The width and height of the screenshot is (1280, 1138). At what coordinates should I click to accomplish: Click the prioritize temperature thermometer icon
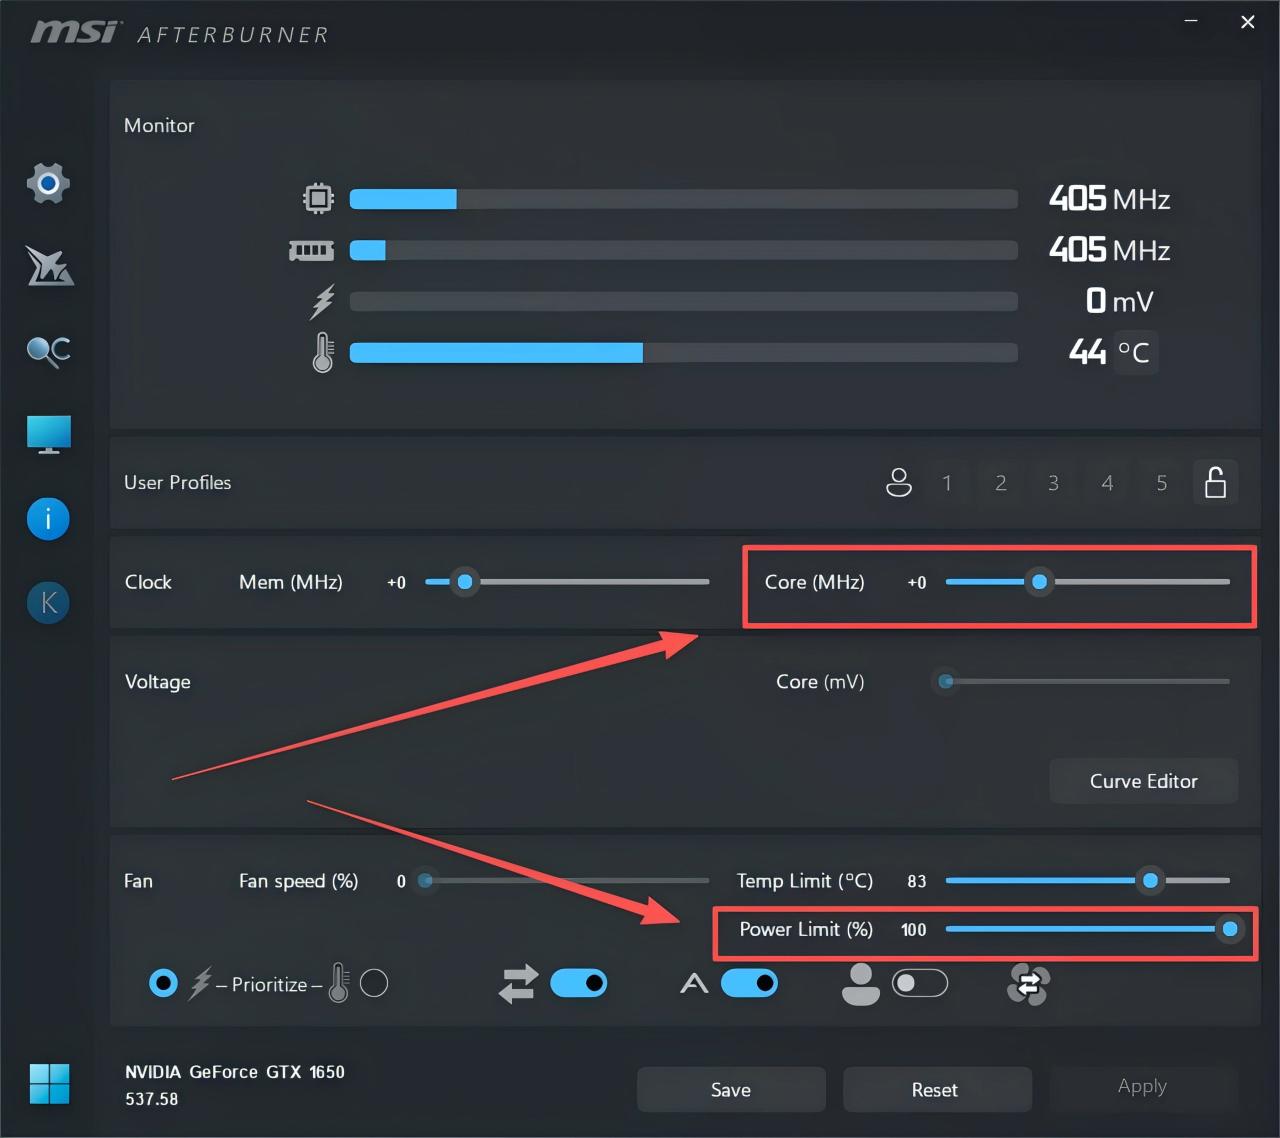[338, 984]
